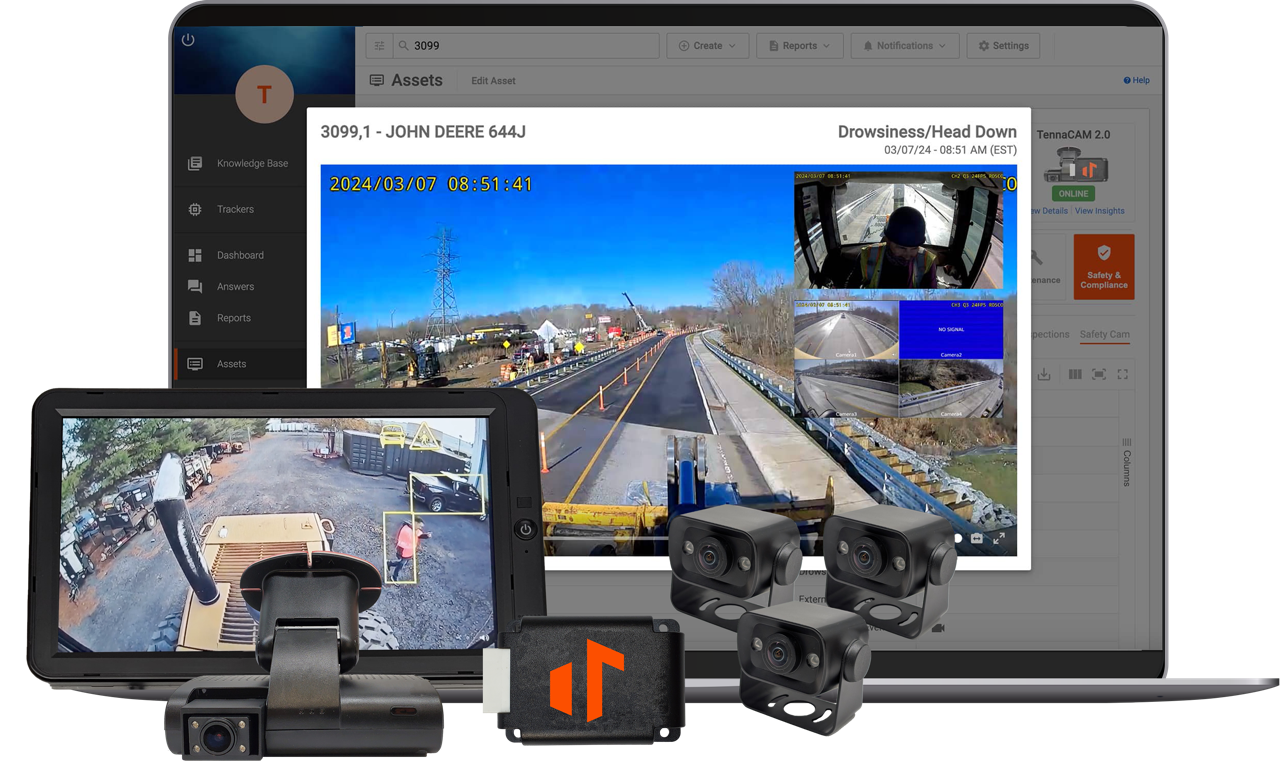
Task: Click the Help link
Action: (x=1136, y=80)
